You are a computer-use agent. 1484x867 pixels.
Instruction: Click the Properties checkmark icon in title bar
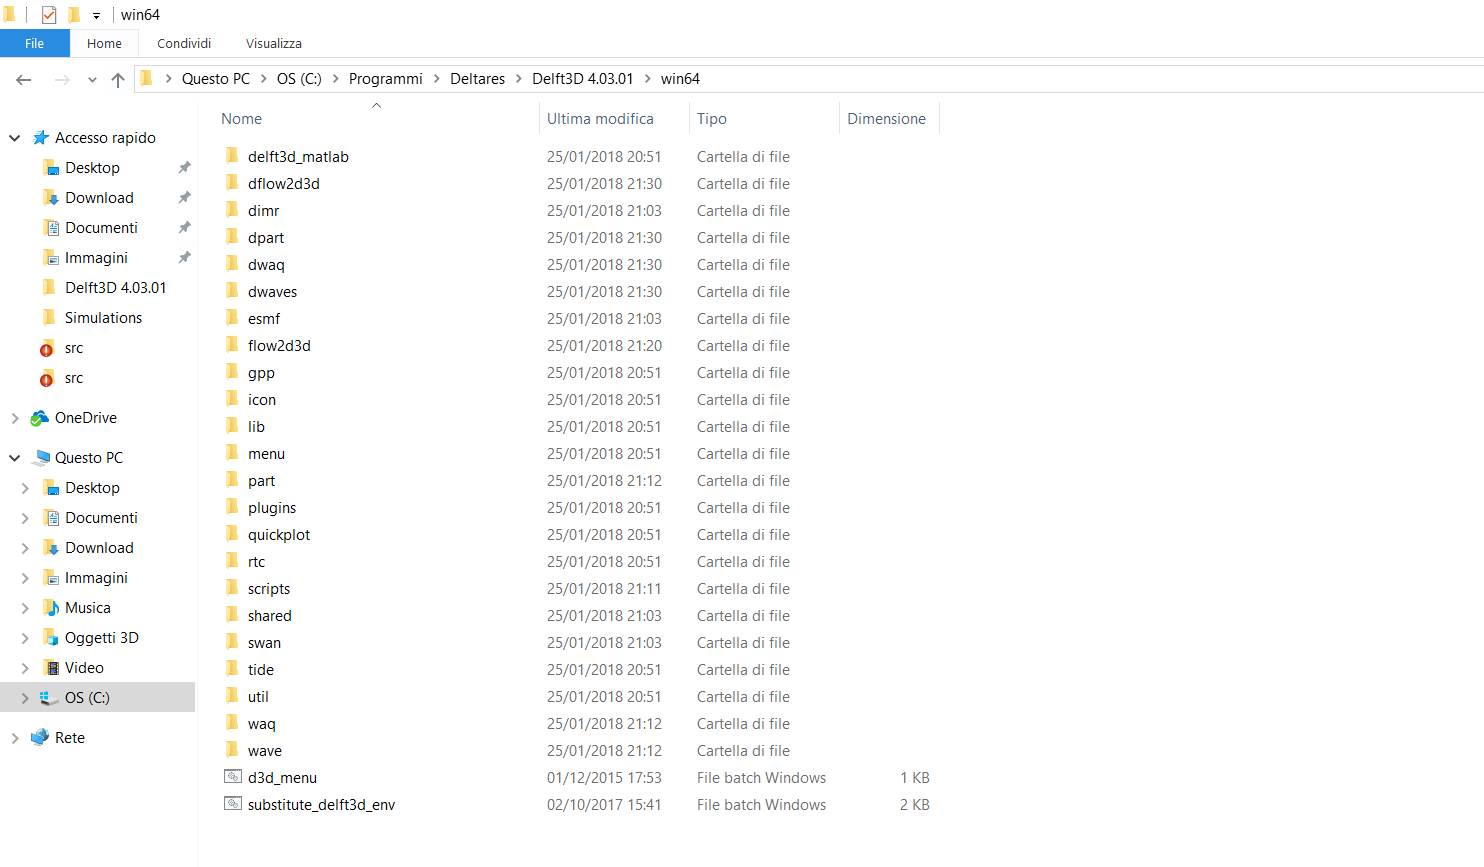(49, 15)
